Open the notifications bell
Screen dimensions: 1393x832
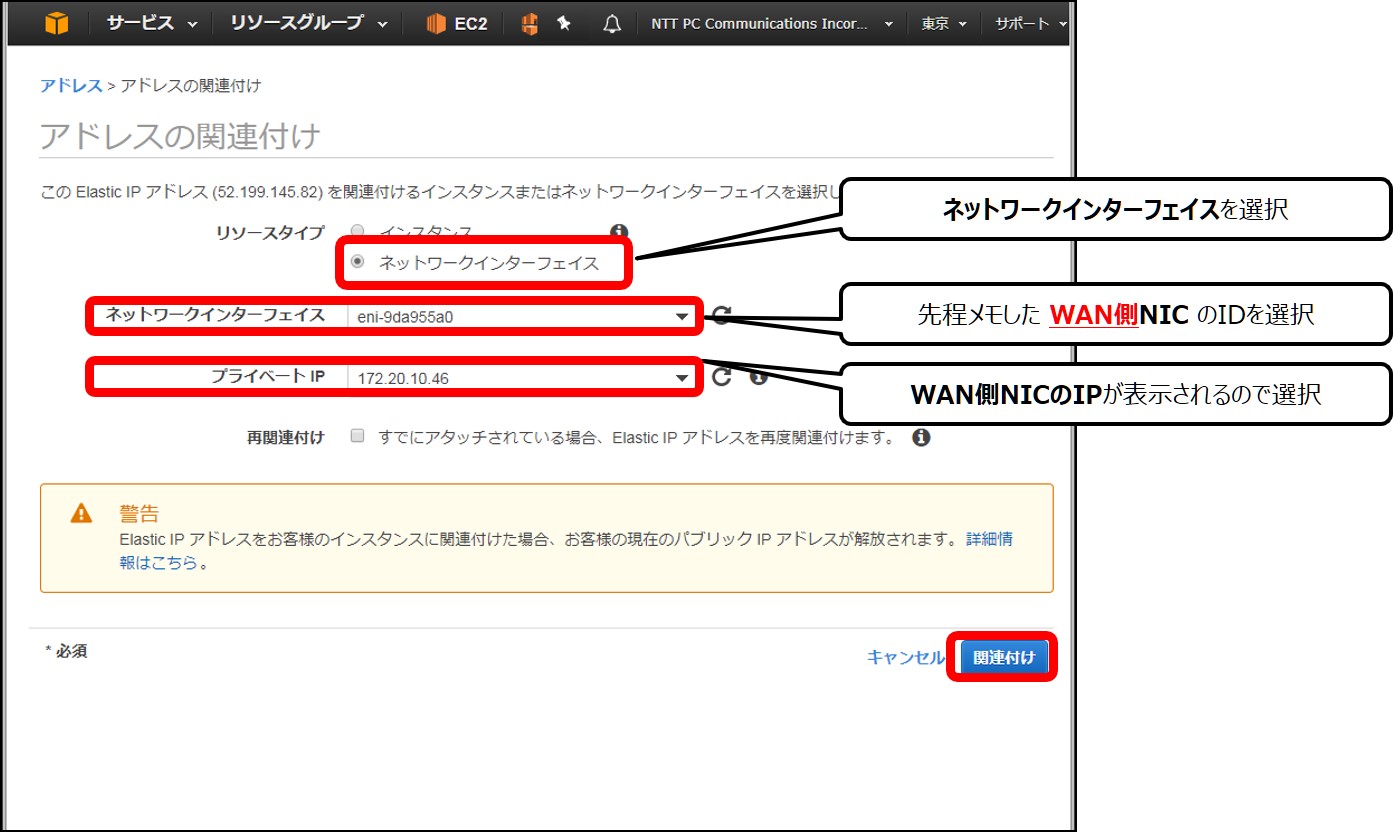click(612, 24)
